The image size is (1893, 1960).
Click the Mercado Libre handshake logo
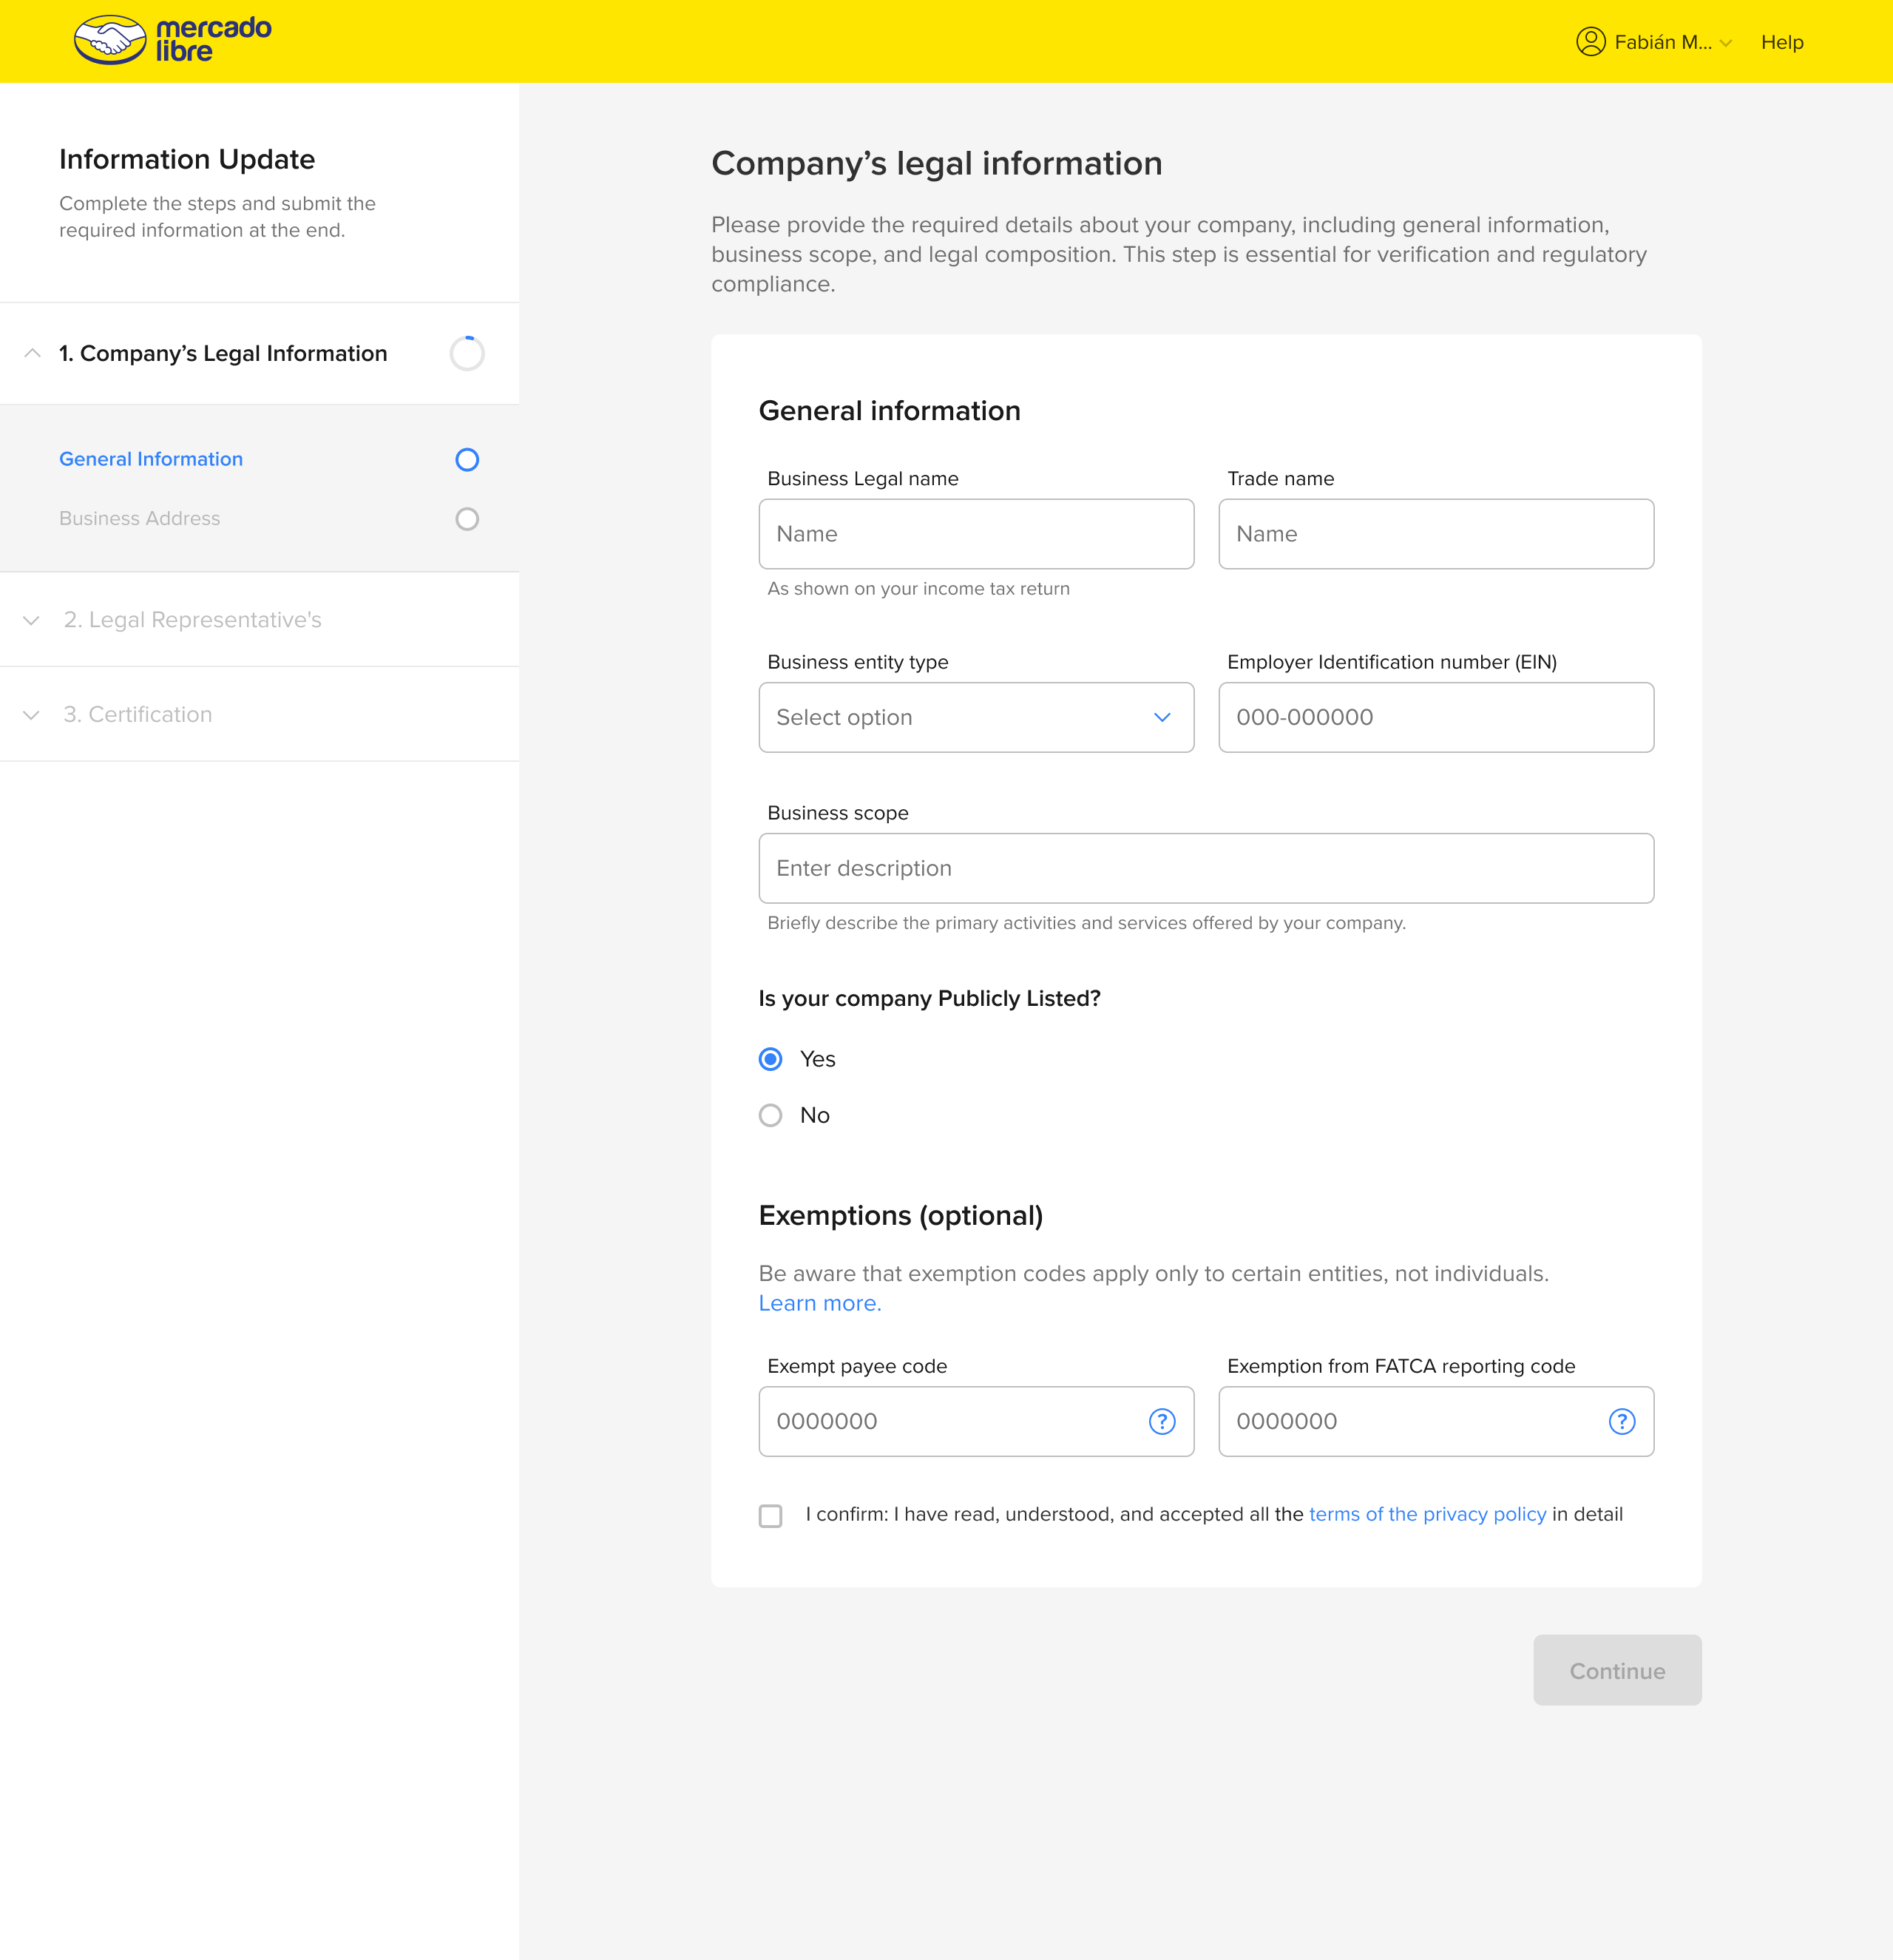click(x=110, y=40)
